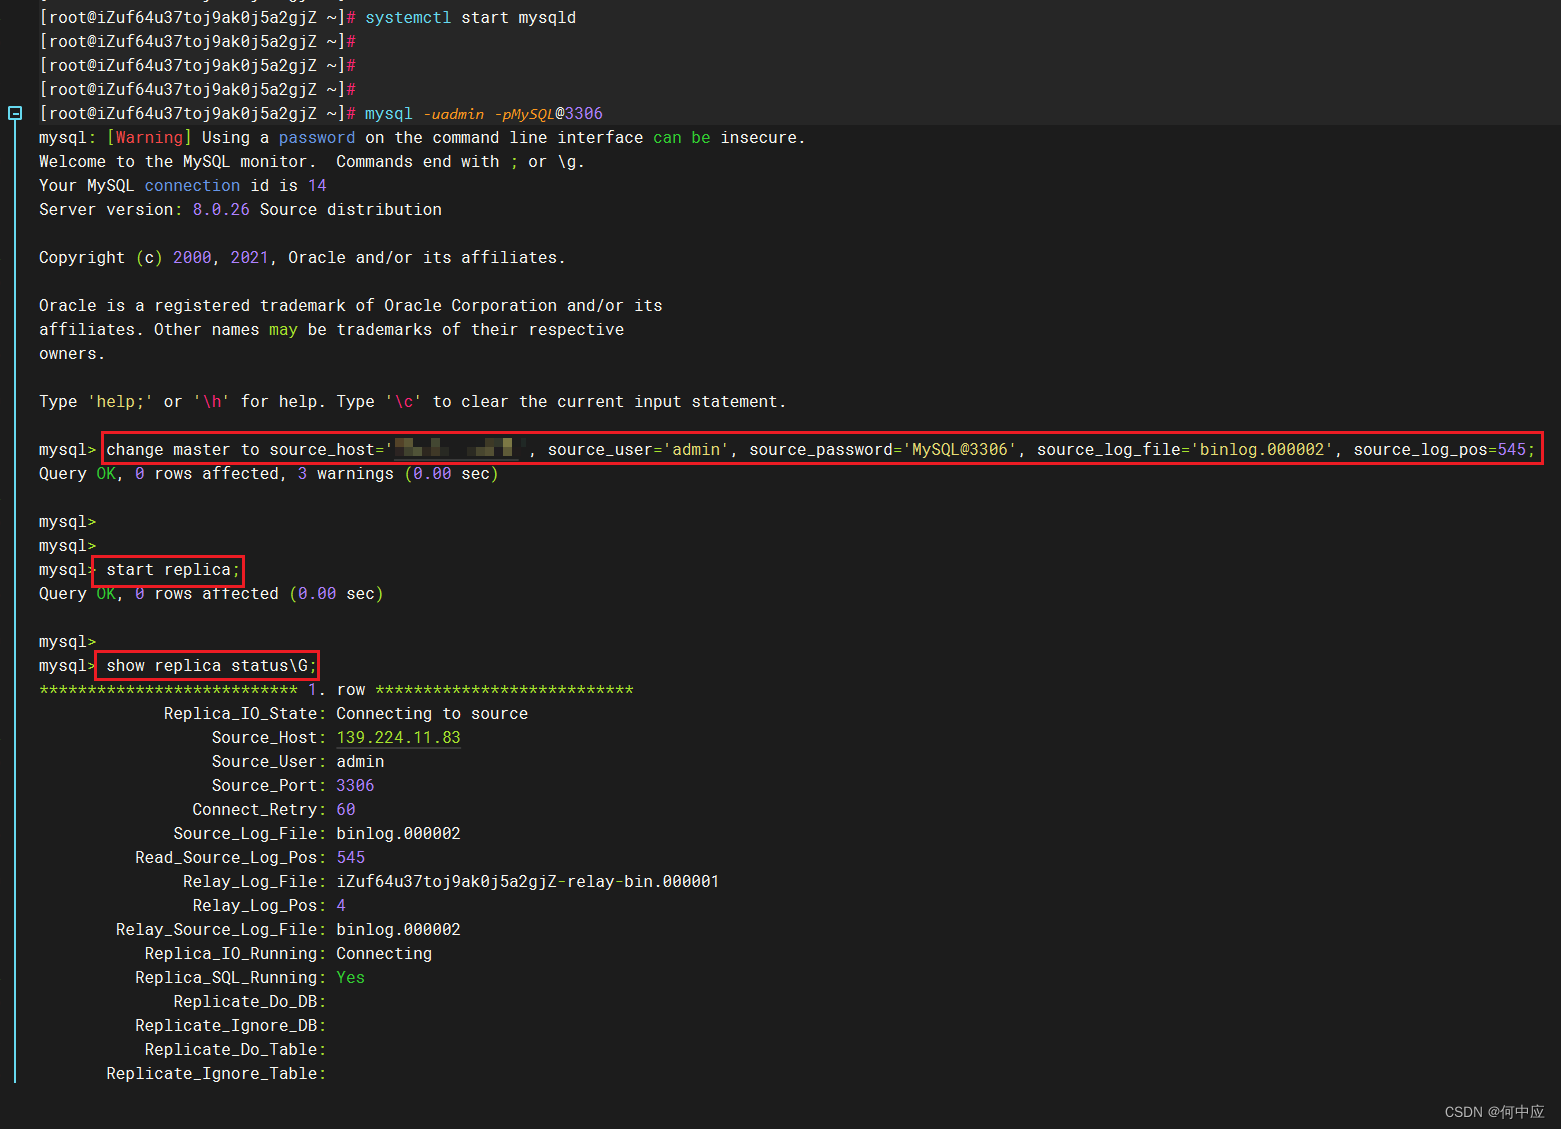The width and height of the screenshot is (1561, 1129).
Task: Click the Copyright 2000, 2021 Oracle line
Action: (302, 258)
